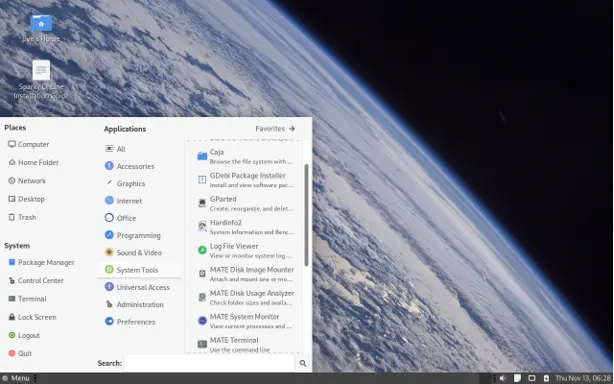
Task: Launch GDebi Package Installer
Action: point(246,180)
